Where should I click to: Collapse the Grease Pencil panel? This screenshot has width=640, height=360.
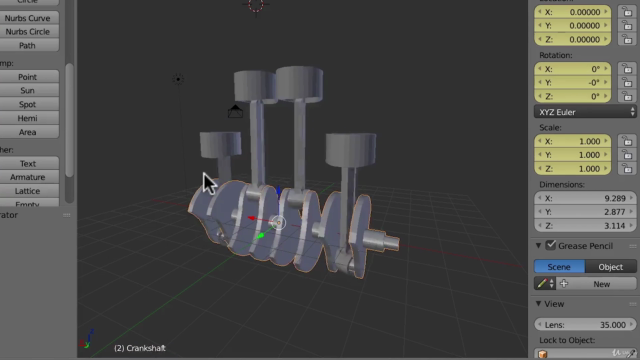coord(538,246)
